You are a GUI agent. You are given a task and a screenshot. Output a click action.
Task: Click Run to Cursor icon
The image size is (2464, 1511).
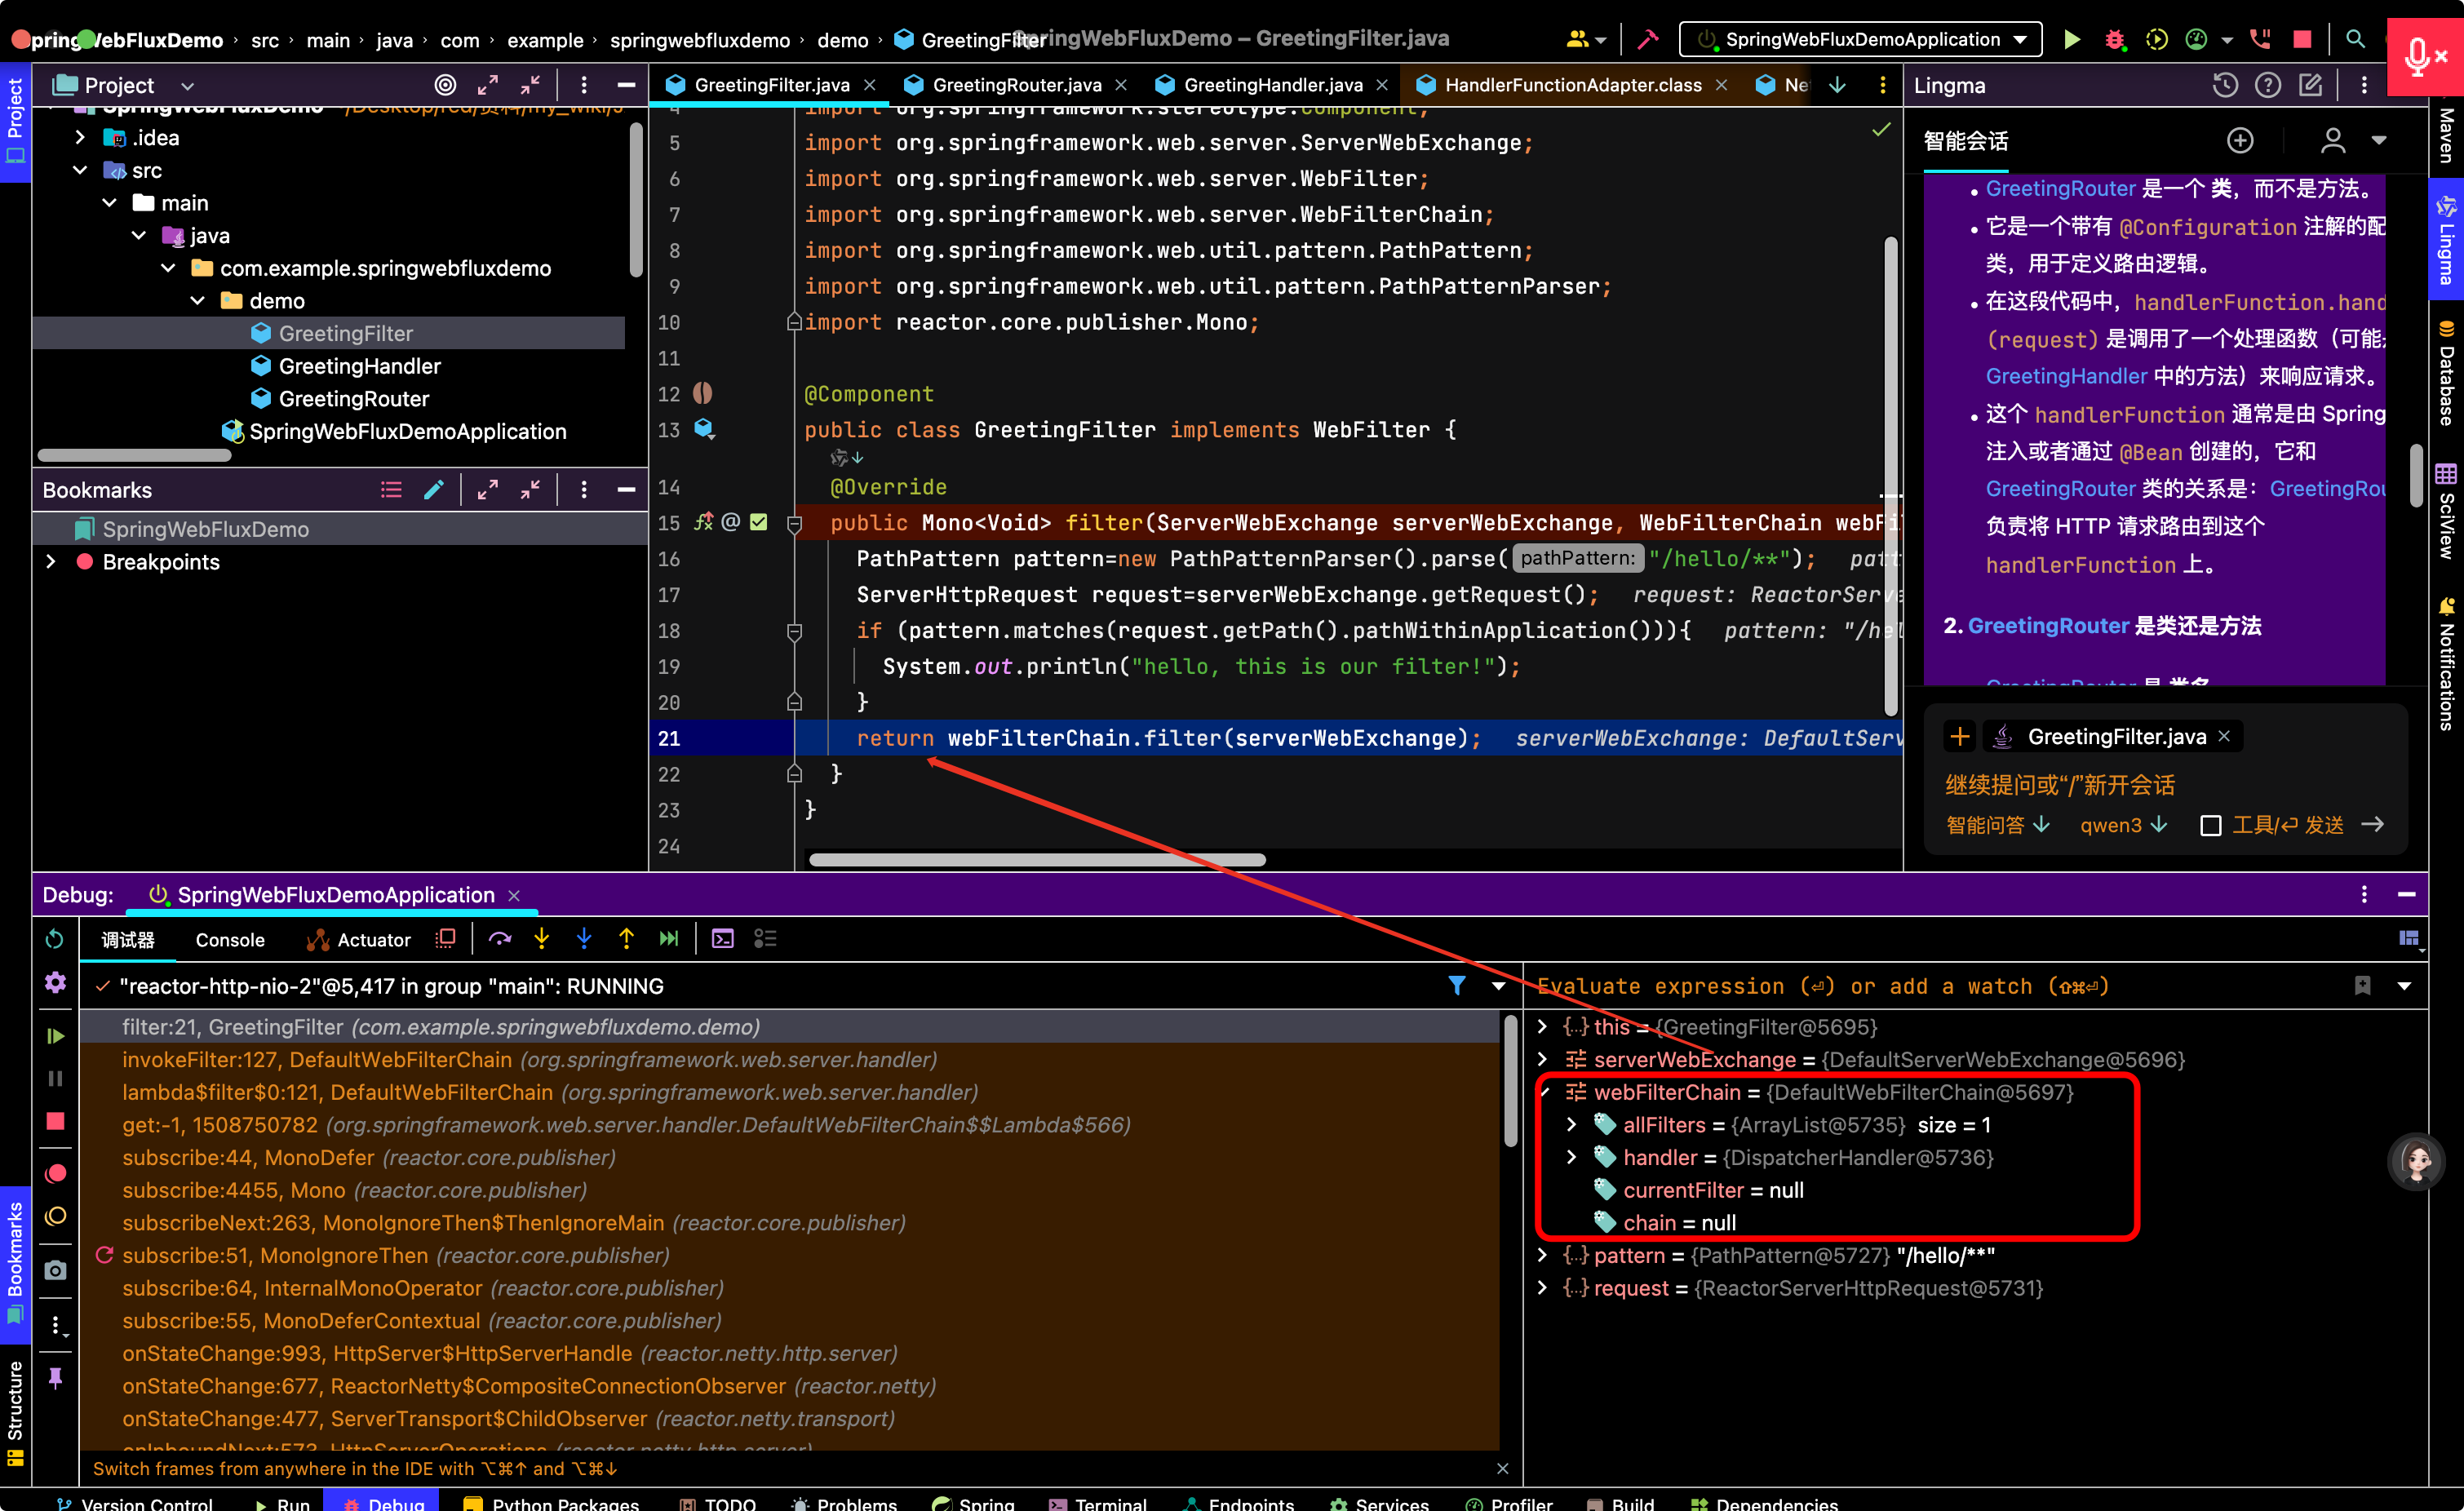click(x=669, y=938)
